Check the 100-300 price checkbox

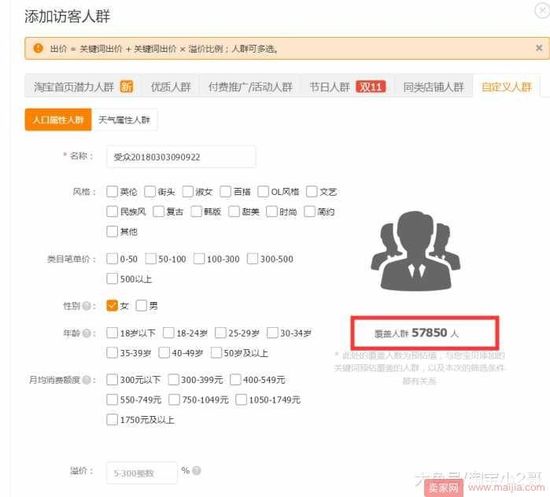point(199,259)
